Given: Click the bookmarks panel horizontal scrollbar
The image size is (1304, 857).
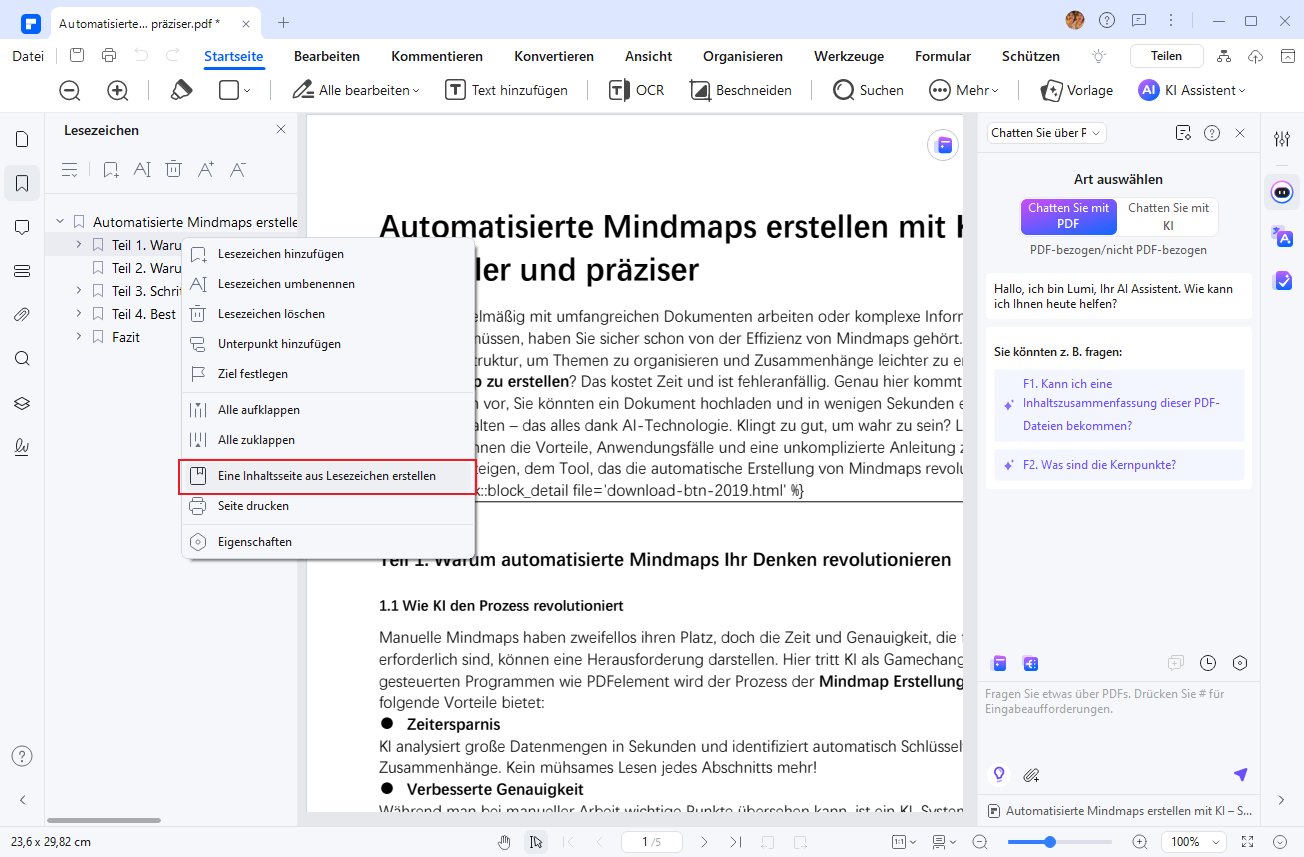Looking at the screenshot, I should [x=104, y=820].
